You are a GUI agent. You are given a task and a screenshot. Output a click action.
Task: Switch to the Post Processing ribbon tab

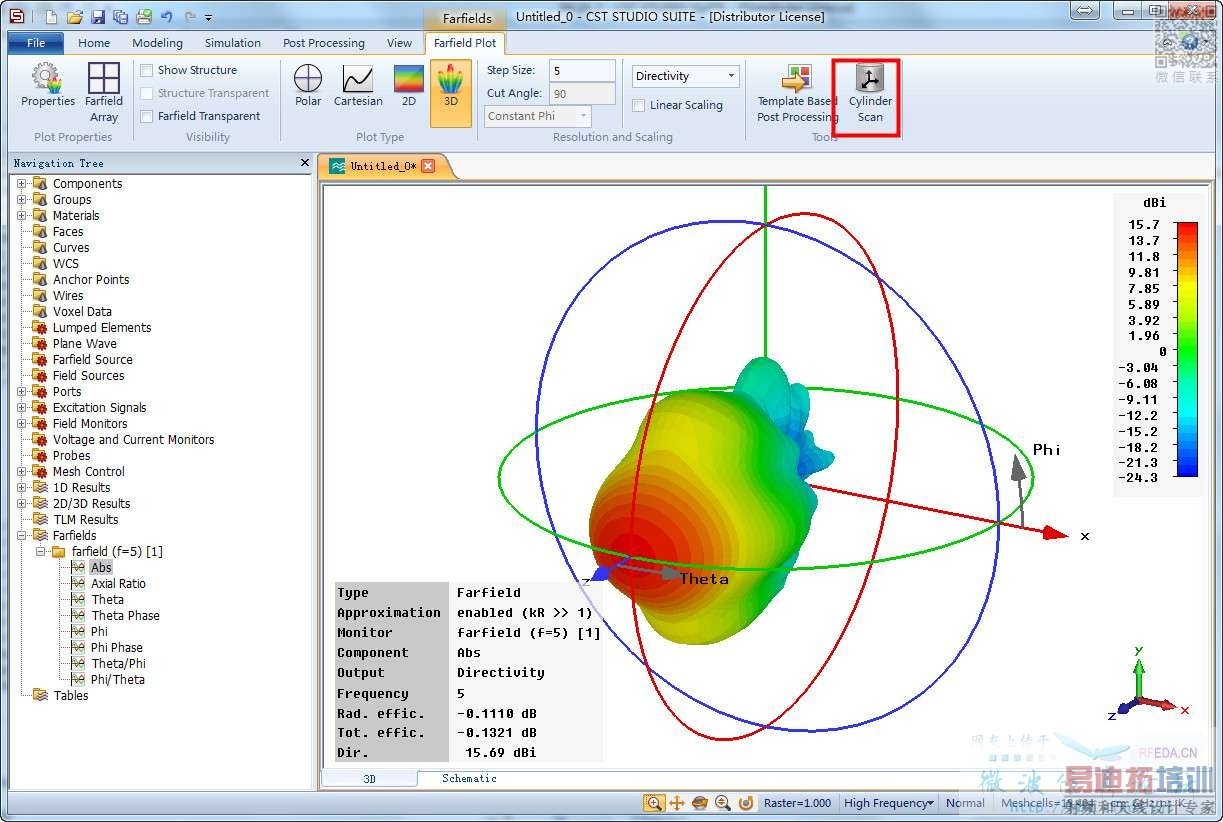[x=323, y=43]
